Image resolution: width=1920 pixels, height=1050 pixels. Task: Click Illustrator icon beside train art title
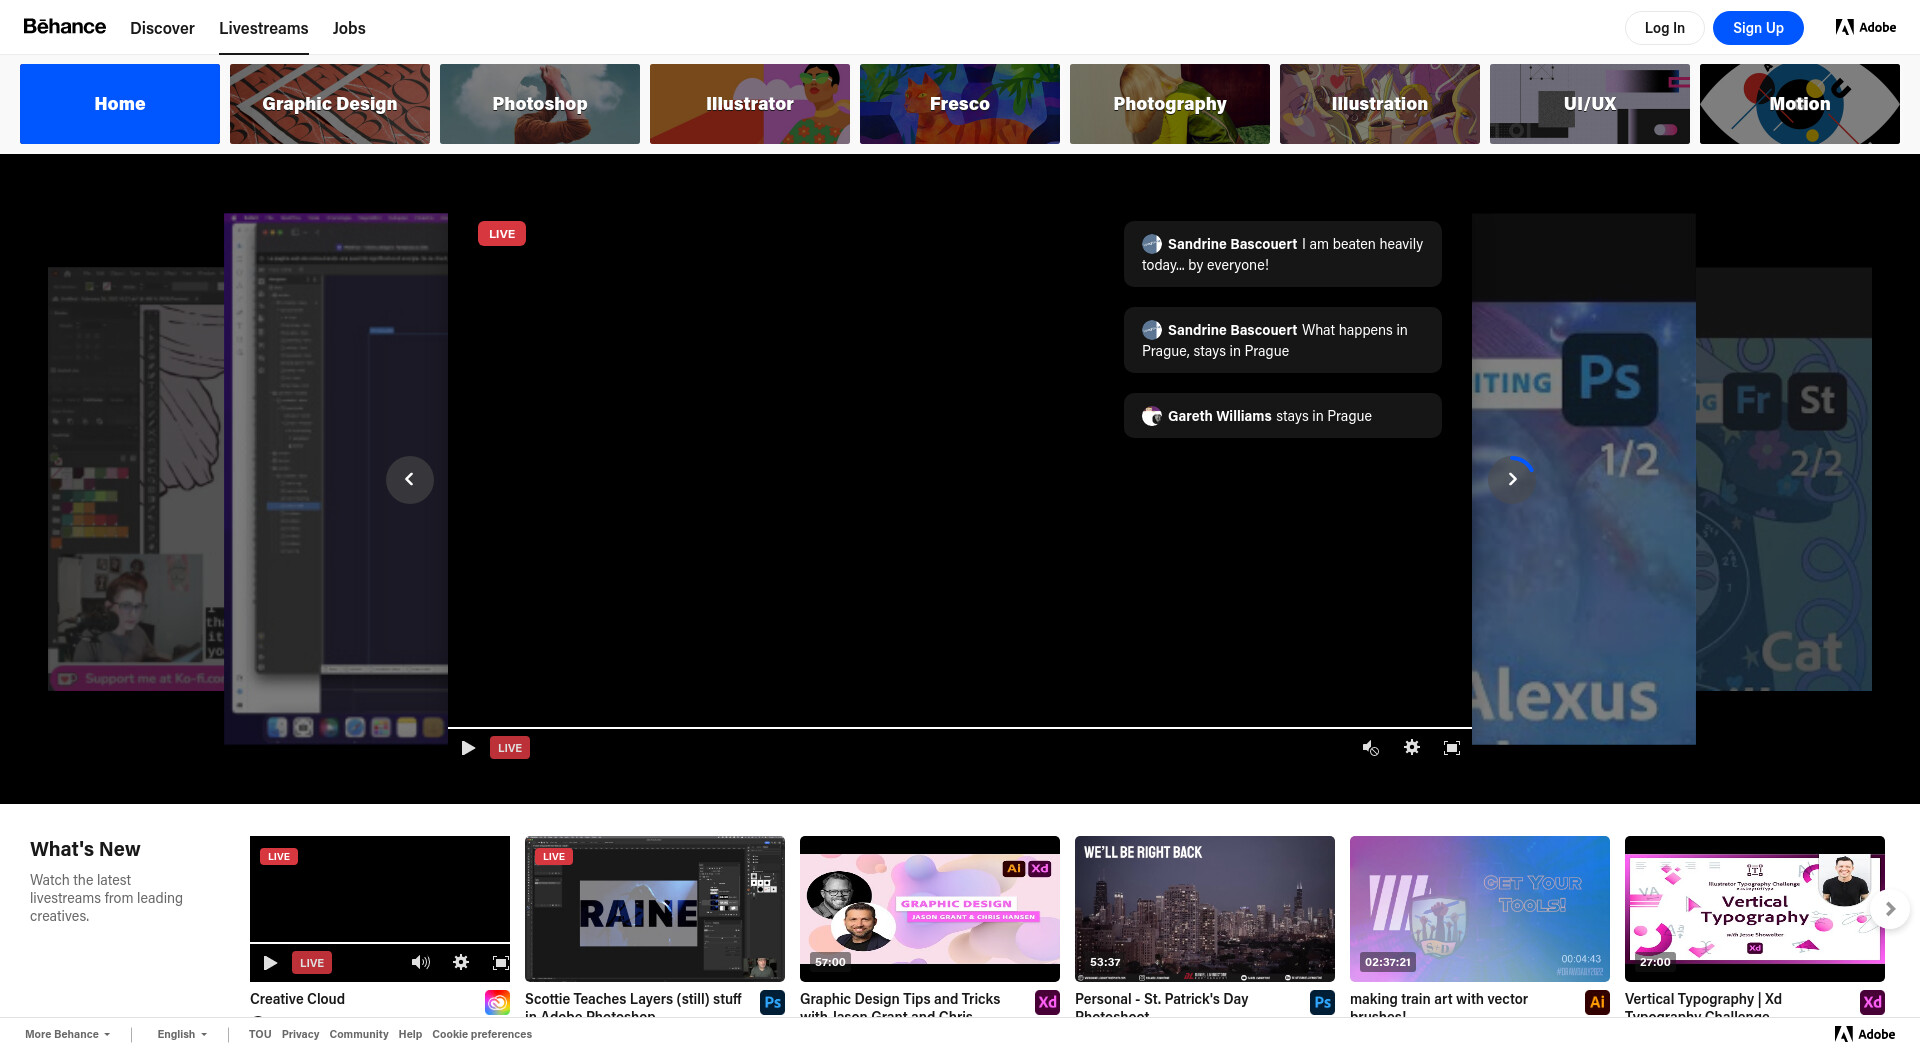pyautogui.click(x=1597, y=1002)
